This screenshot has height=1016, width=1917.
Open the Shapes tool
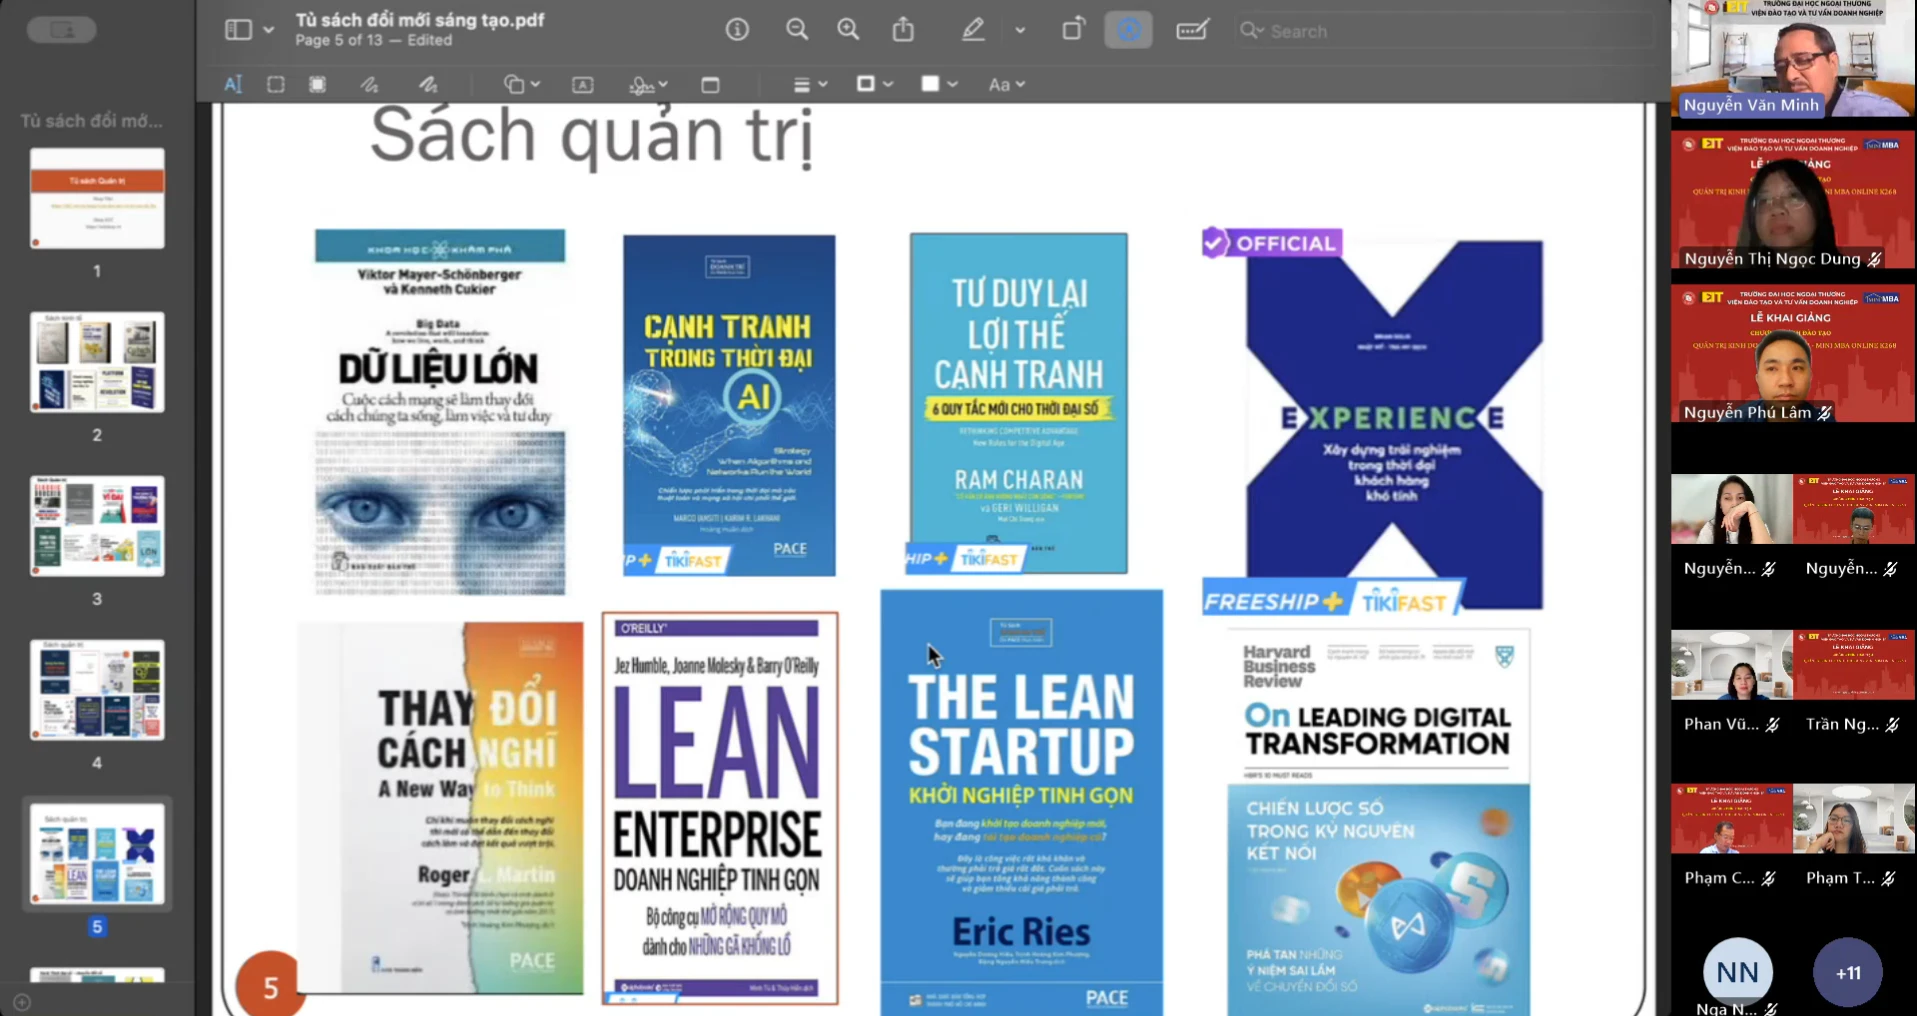514,85
